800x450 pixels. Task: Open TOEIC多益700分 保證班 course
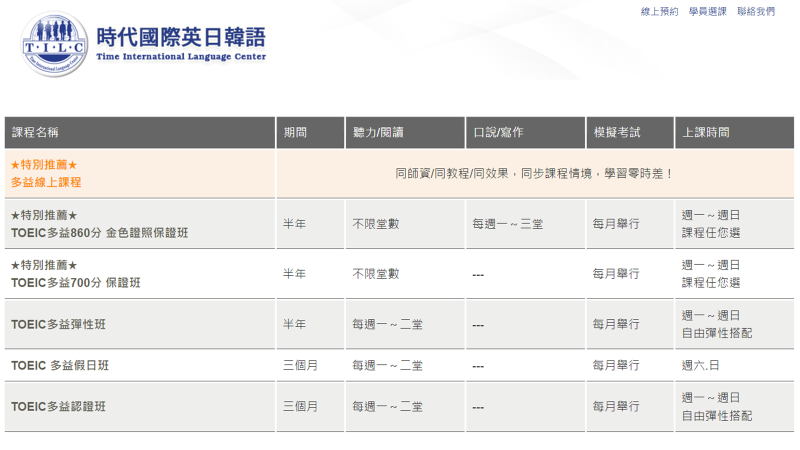76,283
